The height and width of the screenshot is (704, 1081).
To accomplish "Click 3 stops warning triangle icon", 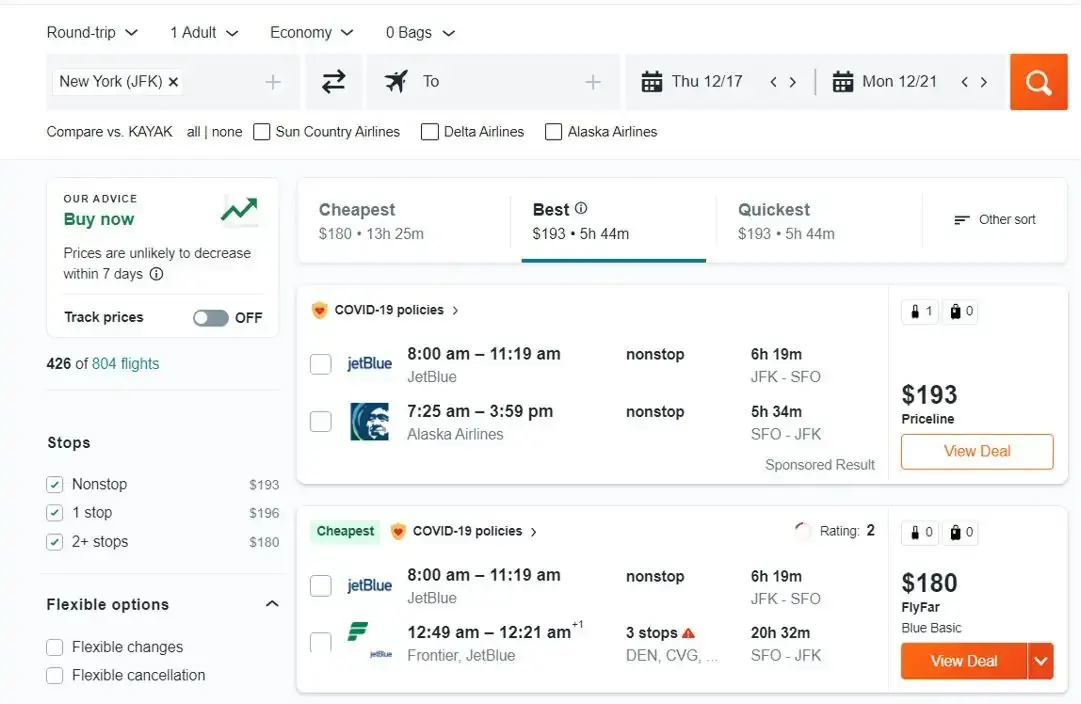I will pos(688,632).
